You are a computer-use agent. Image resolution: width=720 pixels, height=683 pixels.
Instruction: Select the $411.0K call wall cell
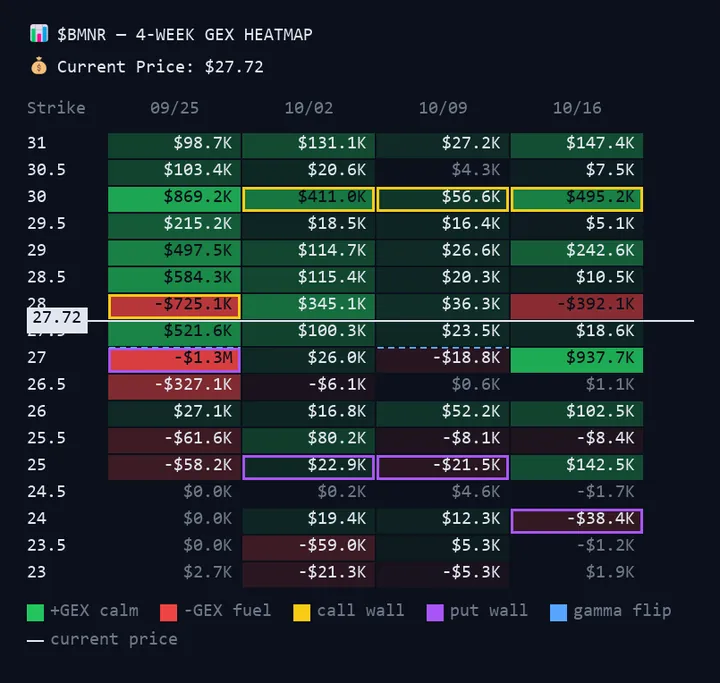click(x=308, y=199)
